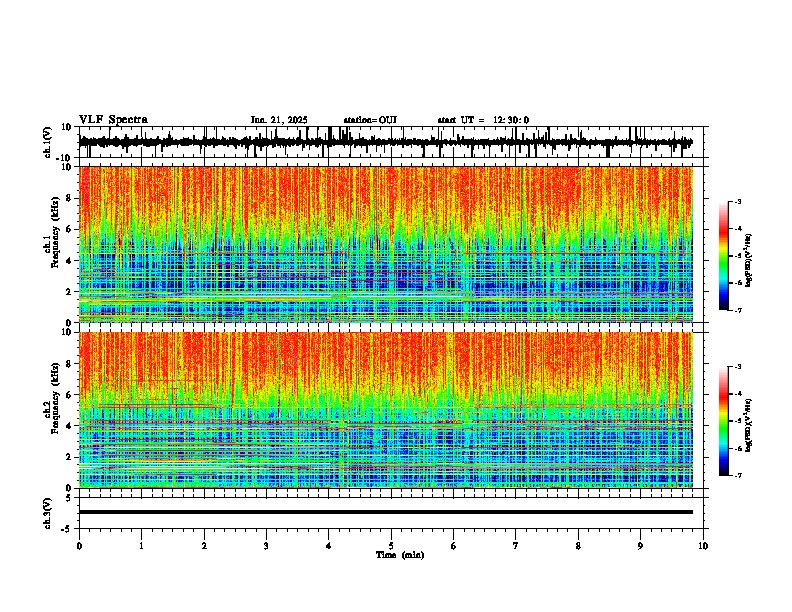Image resolution: width=792 pixels, height=612 pixels.
Task: Click the ch.1(V) waveform axis label
Action: coord(48,142)
